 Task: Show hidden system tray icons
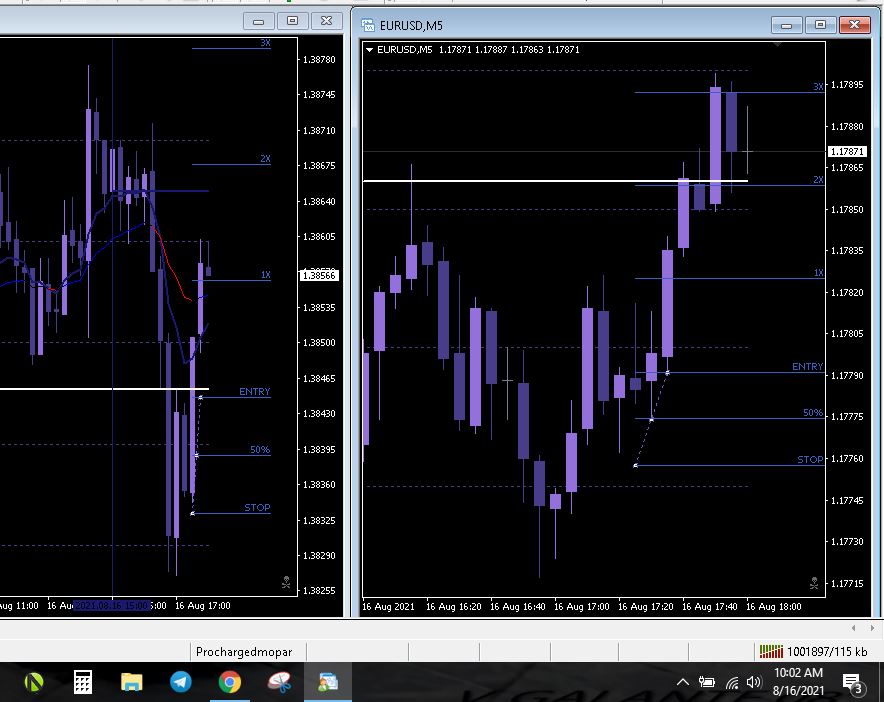[x=683, y=682]
